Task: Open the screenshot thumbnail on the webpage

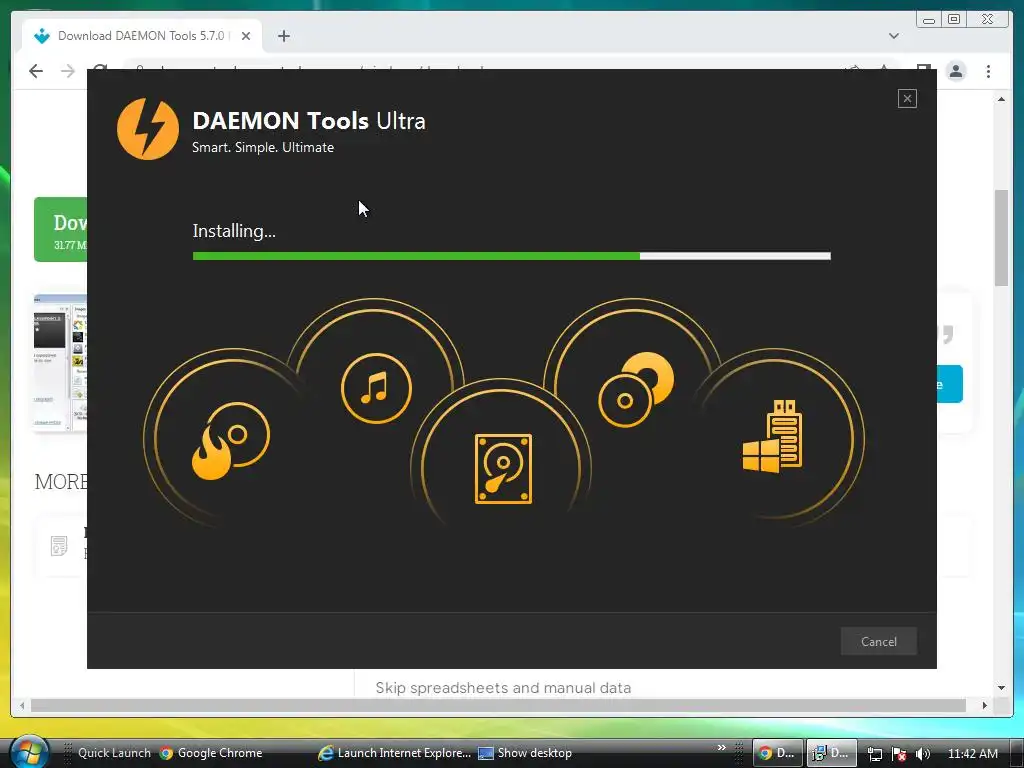Action: pos(60,363)
